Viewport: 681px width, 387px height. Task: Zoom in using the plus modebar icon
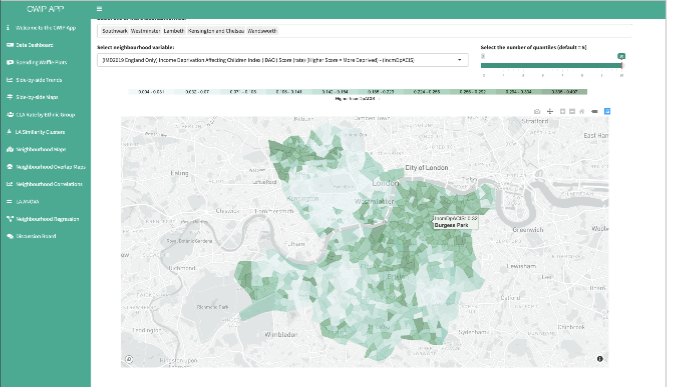(562, 112)
